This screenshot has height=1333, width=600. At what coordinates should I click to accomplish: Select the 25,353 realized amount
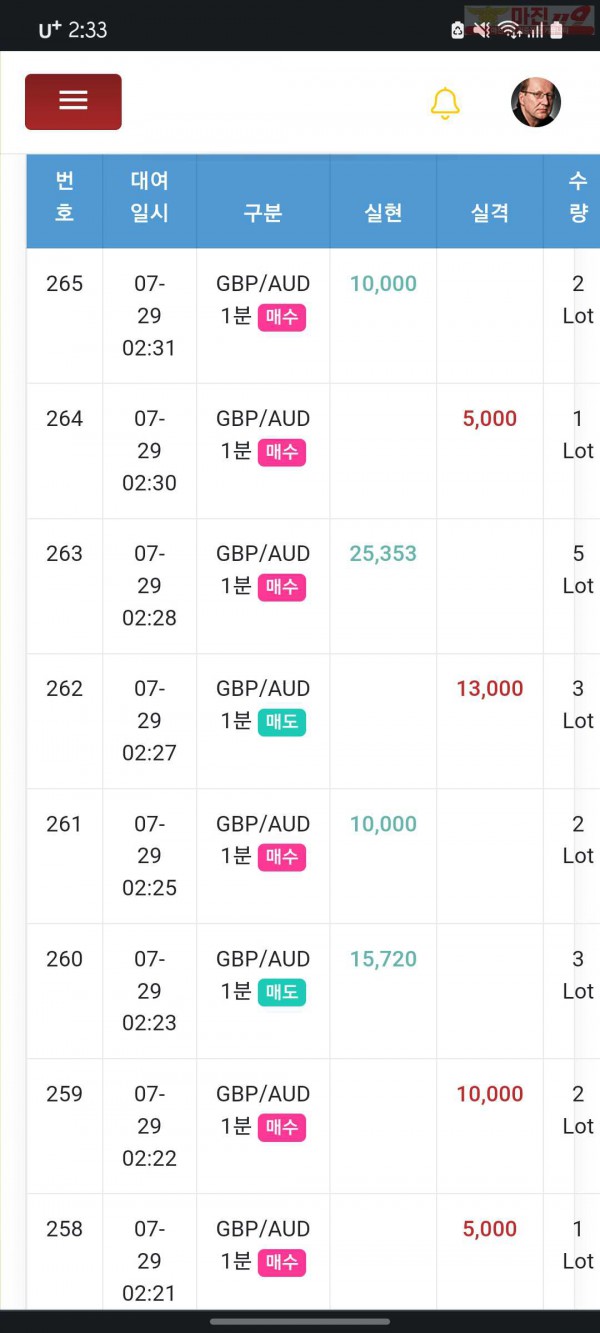383,554
